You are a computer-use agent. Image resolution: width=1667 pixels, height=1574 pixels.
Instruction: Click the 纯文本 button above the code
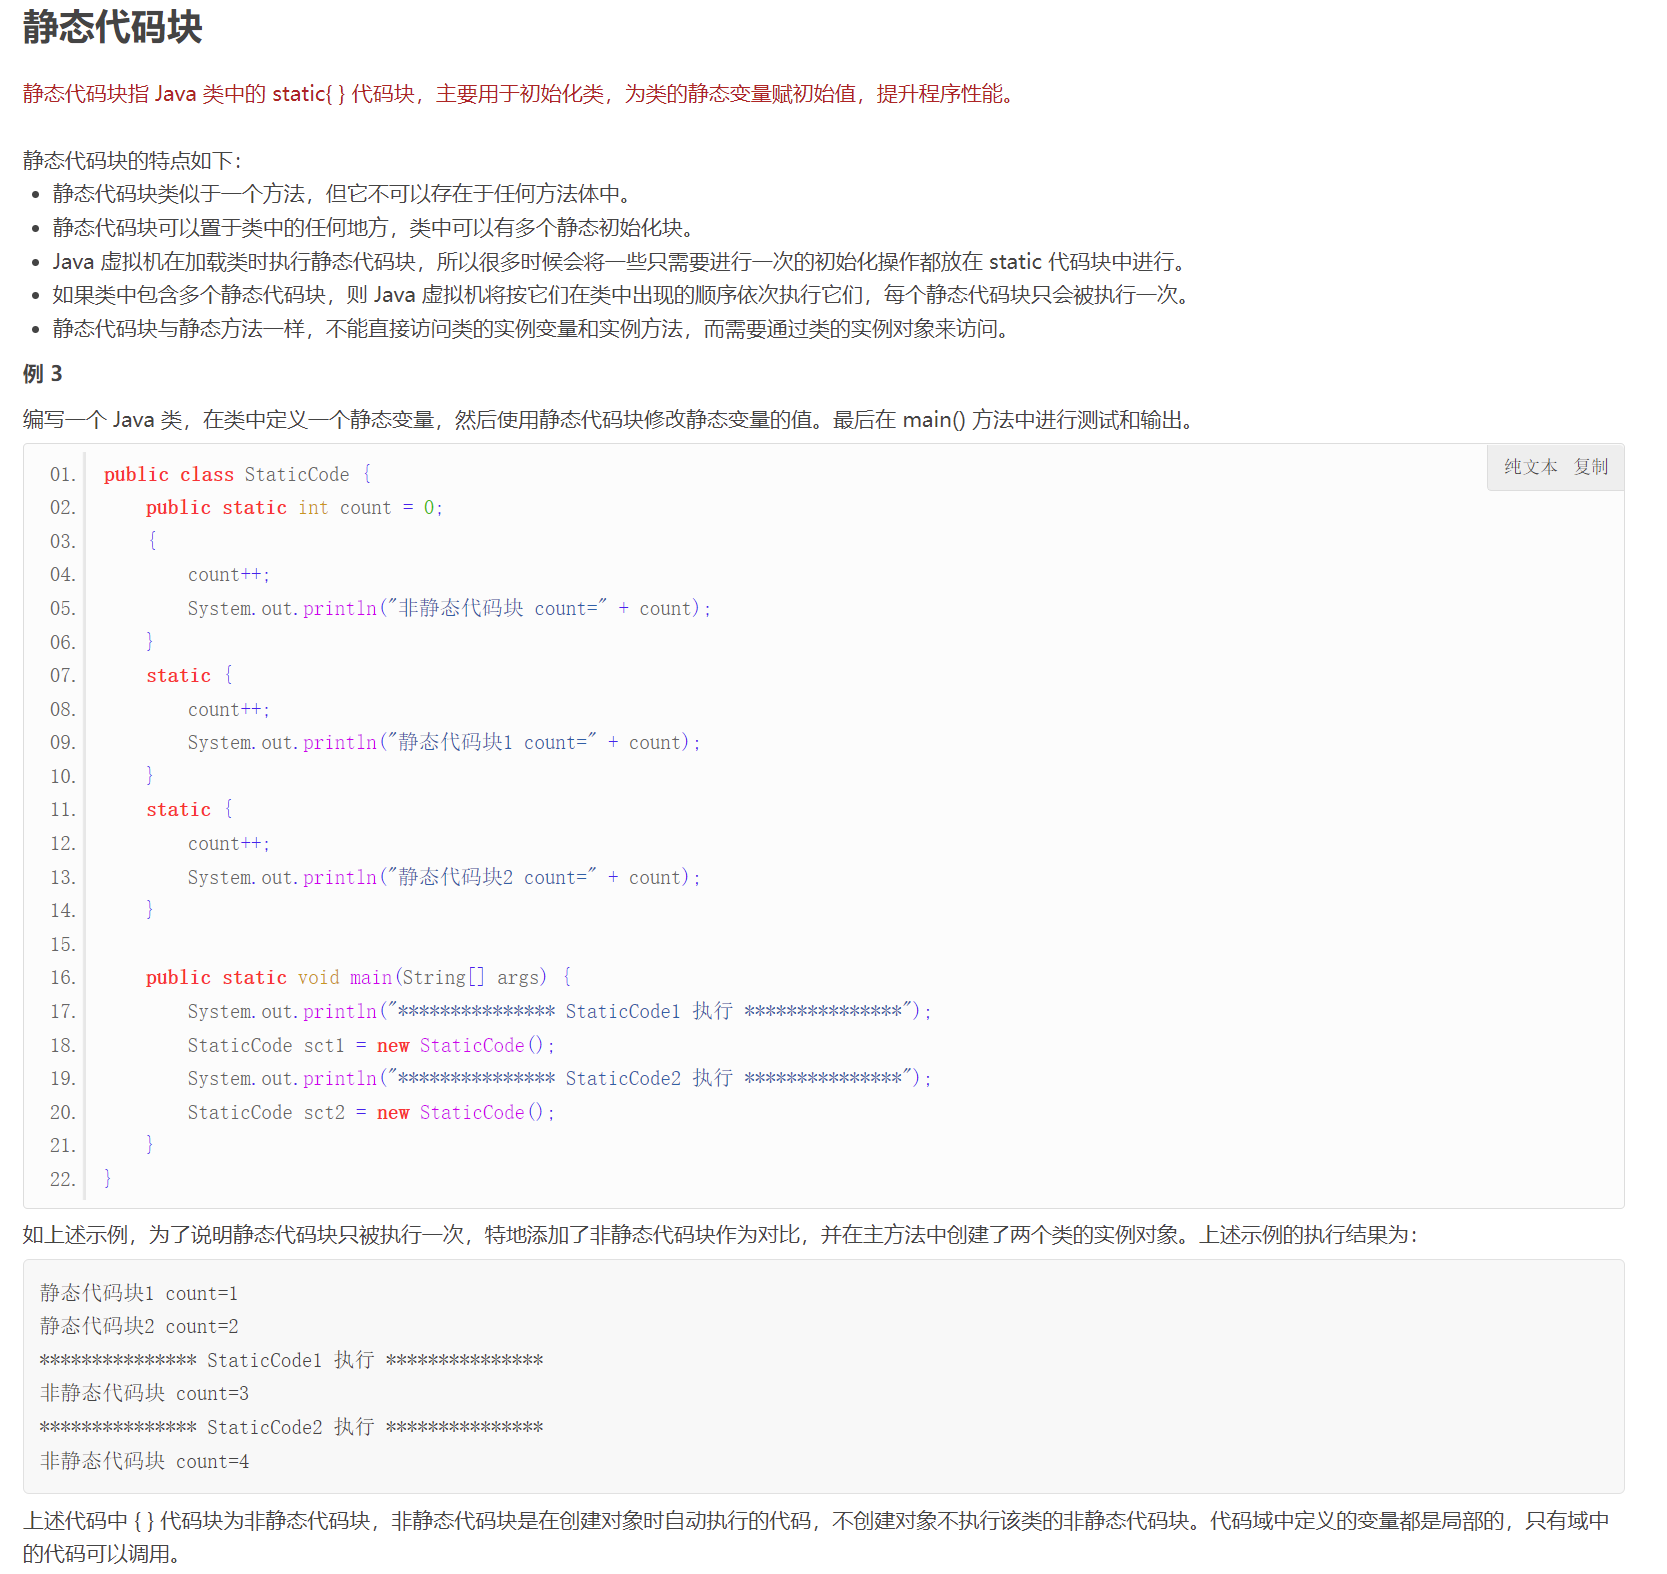coord(1530,467)
